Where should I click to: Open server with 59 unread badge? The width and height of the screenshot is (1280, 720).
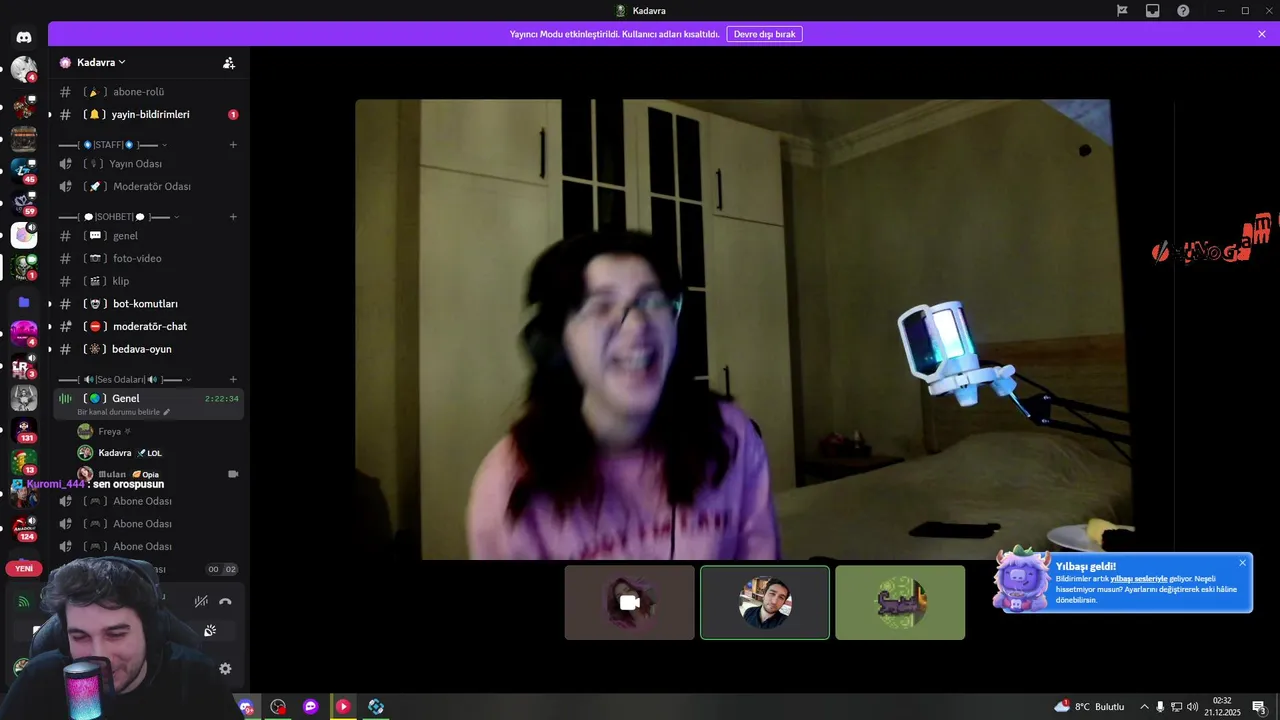click(23, 203)
